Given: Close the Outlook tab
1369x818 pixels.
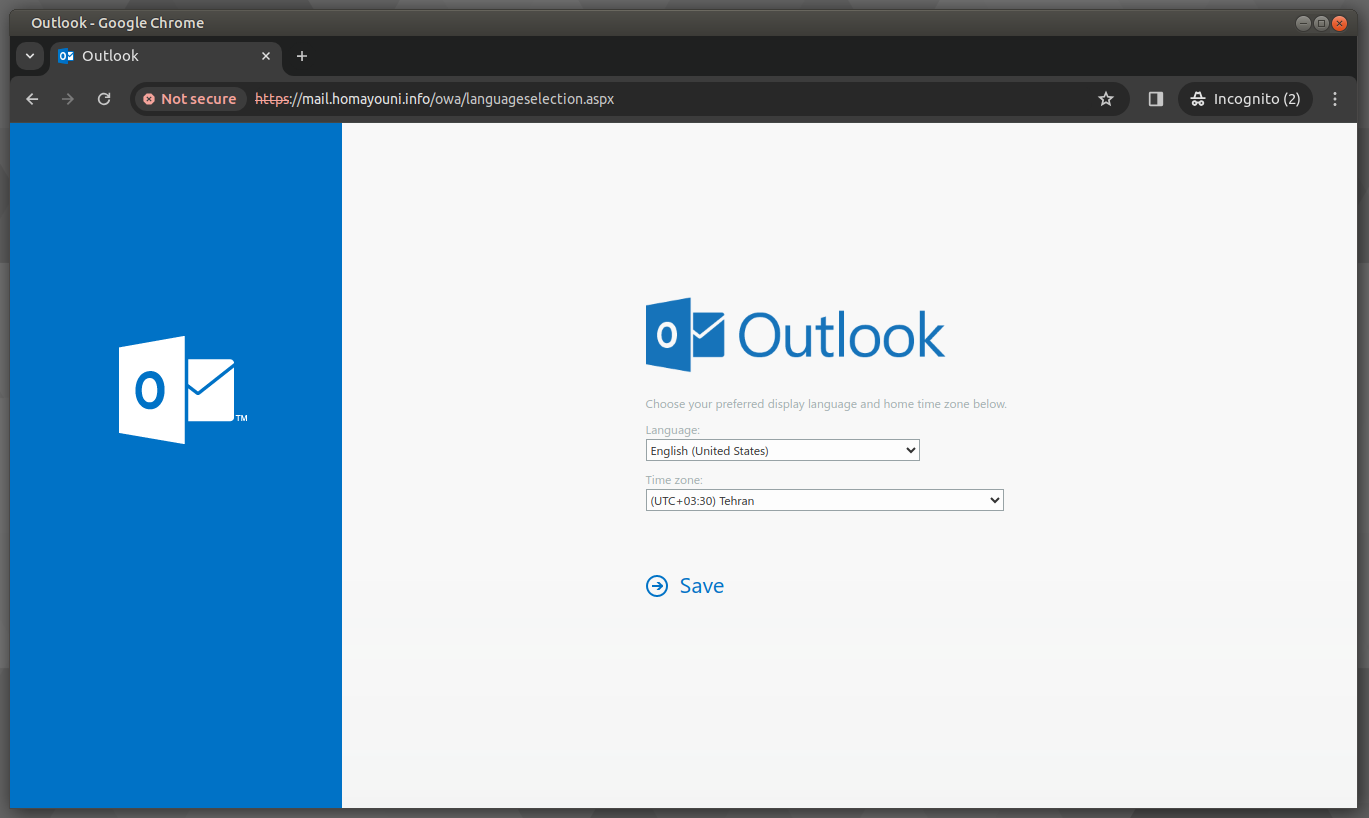Looking at the screenshot, I should [266, 56].
